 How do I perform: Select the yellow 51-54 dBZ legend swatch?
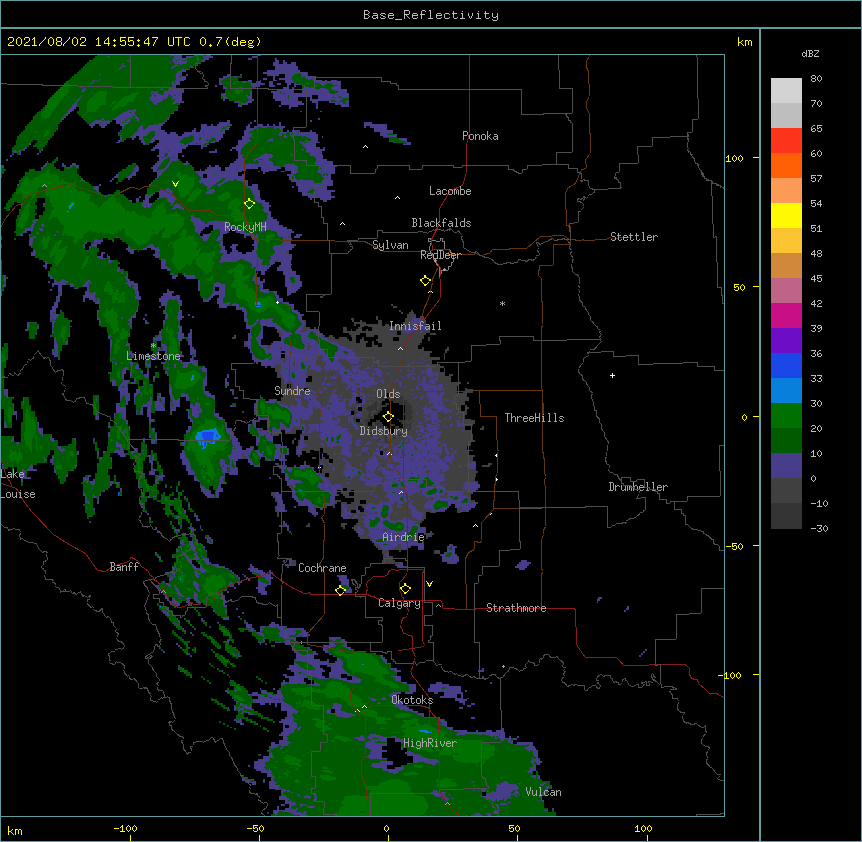(786, 215)
